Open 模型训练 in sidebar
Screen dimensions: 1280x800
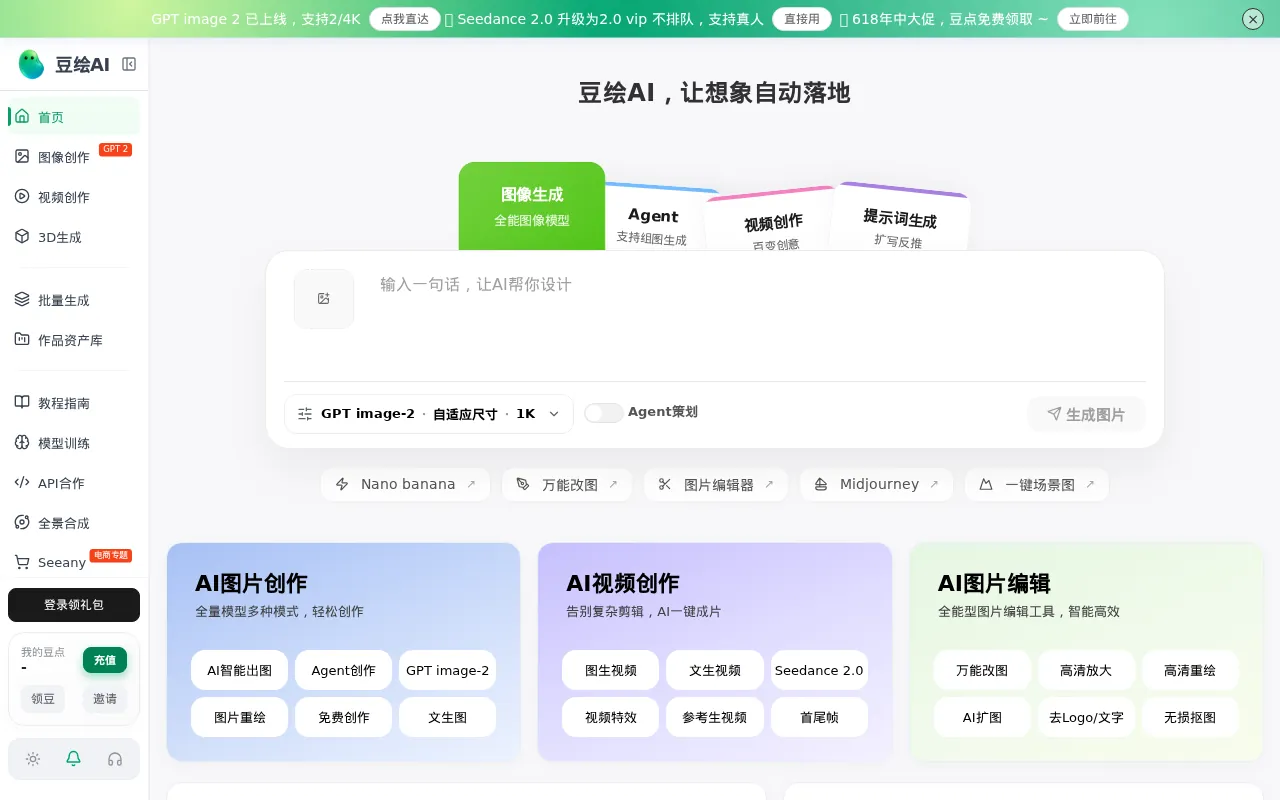(74, 443)
